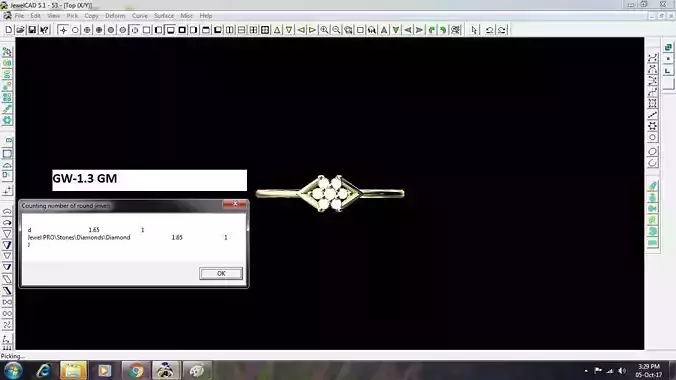
Task: Click the green gear icon in left toolbar
Action: click(x=7, y=120)
